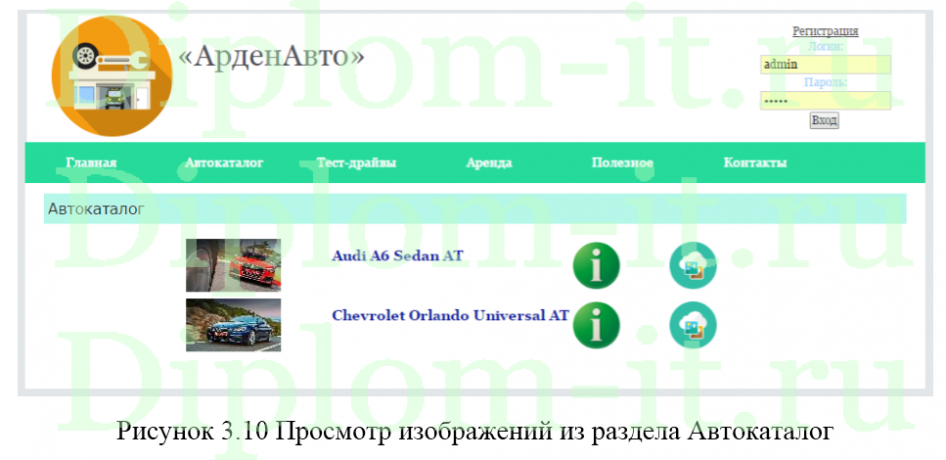Viewport: 946px width, 460px height.
Task: View image gallery for Audi A6 Sedan
Action: 692,265
